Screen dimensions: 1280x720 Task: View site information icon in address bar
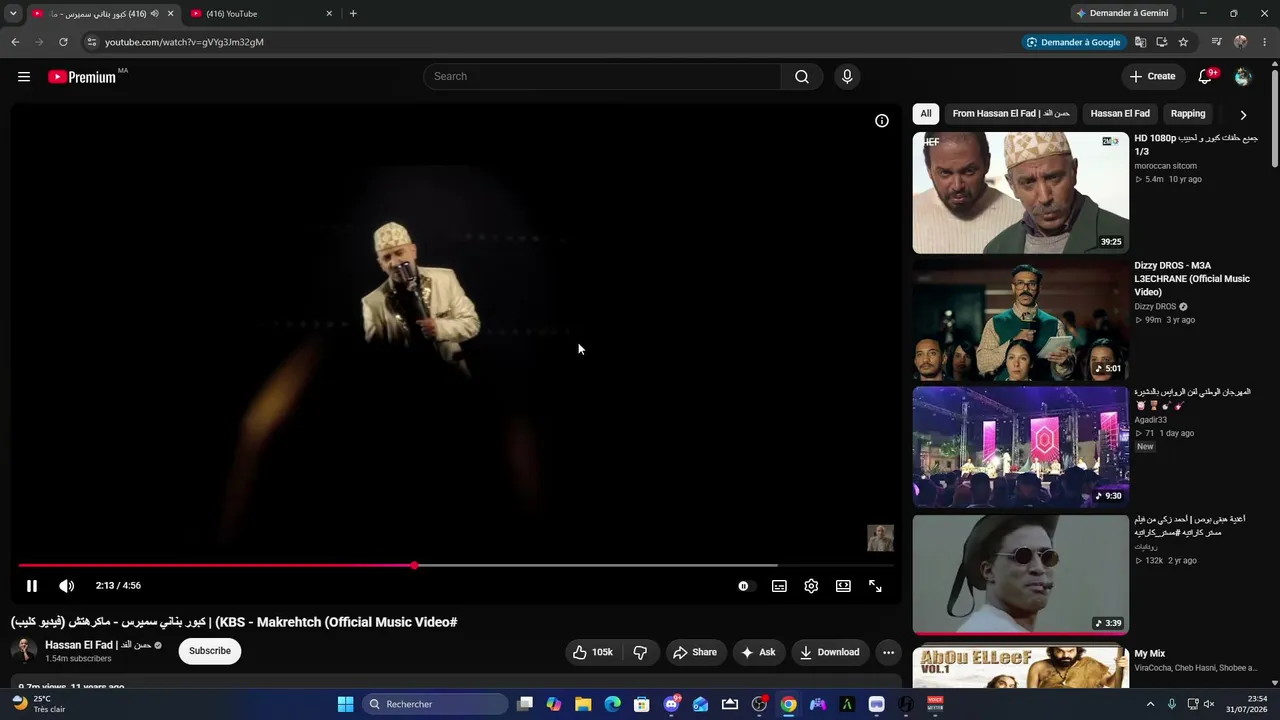tap(91, 42)
